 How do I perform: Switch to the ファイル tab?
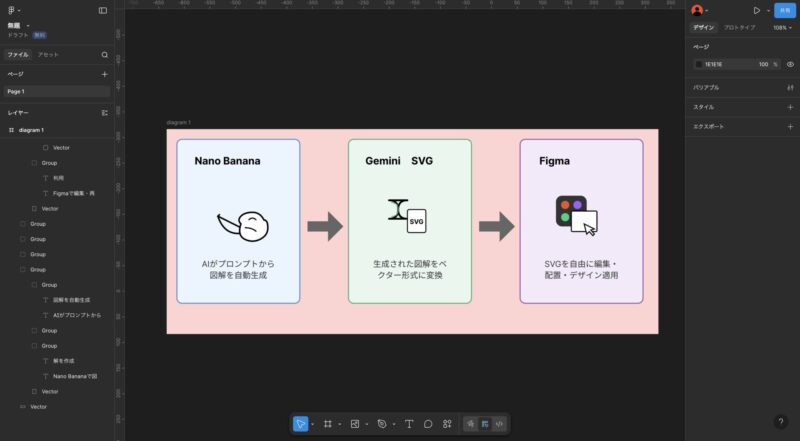pyautogui.click(x=18, y=55)
